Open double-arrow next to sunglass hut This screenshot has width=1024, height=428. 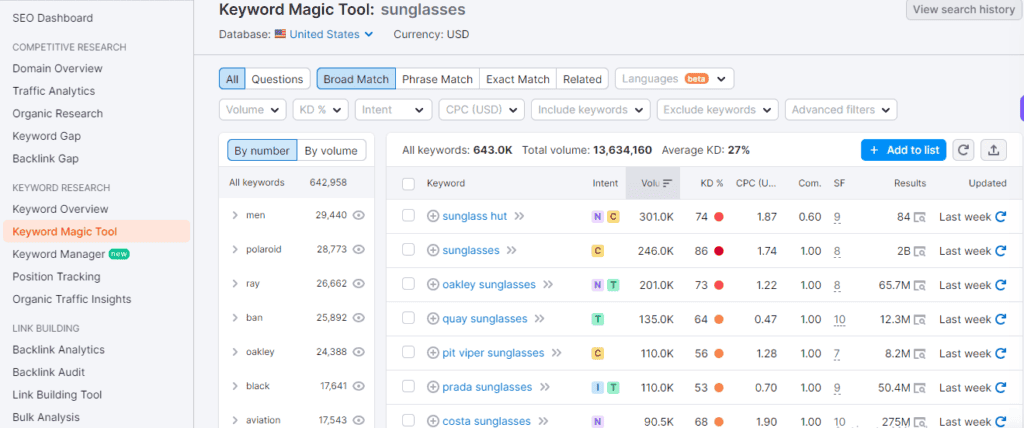[x=519, y=216]
